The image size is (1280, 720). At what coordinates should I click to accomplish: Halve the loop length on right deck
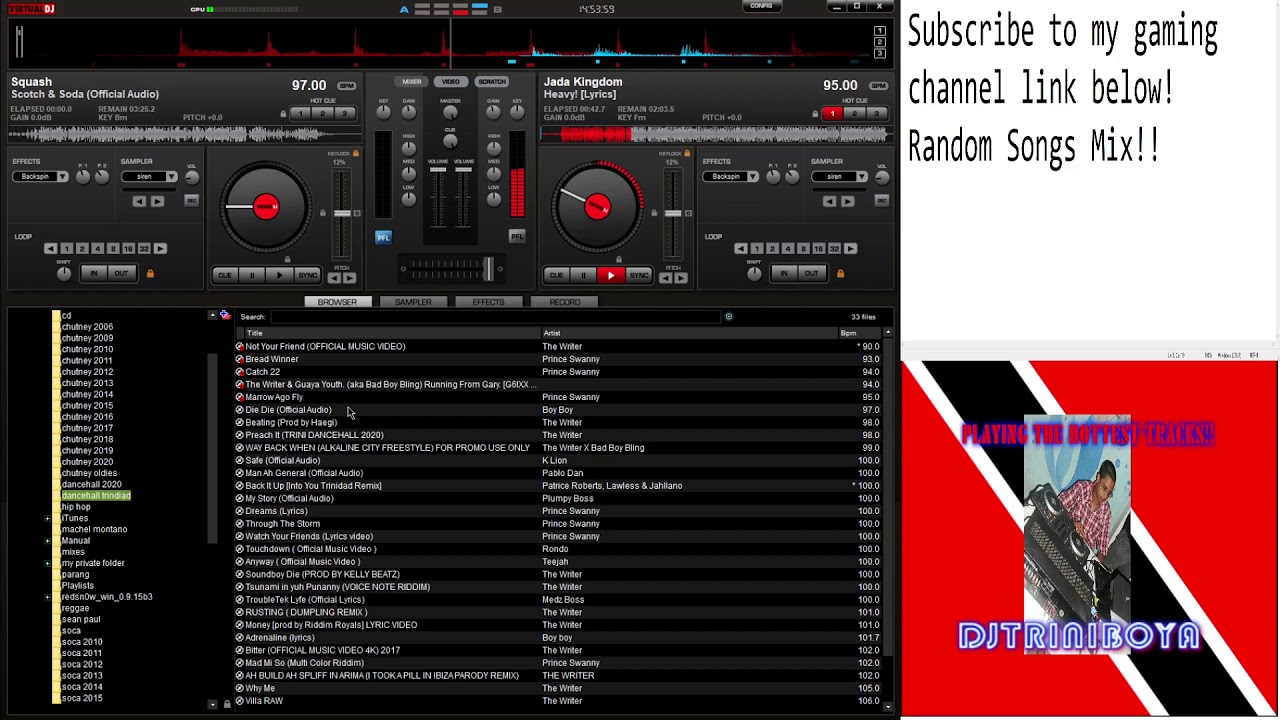pos(740,248)
